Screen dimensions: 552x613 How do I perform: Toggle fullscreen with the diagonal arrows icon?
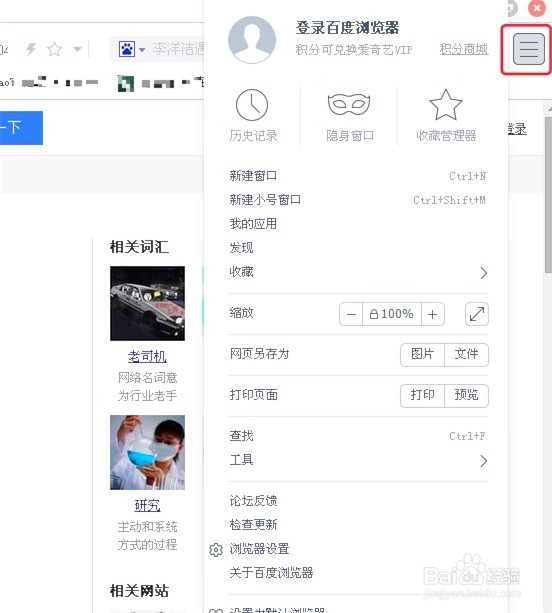[x=477, y=314]
